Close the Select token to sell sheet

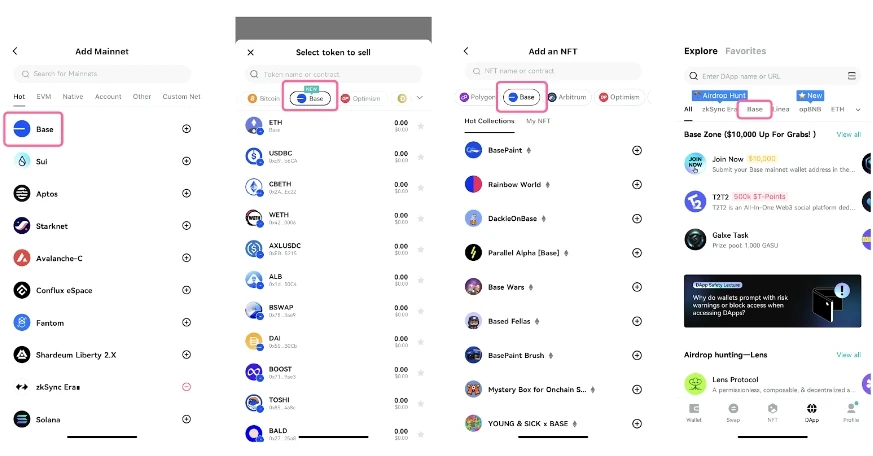point(250,52)
